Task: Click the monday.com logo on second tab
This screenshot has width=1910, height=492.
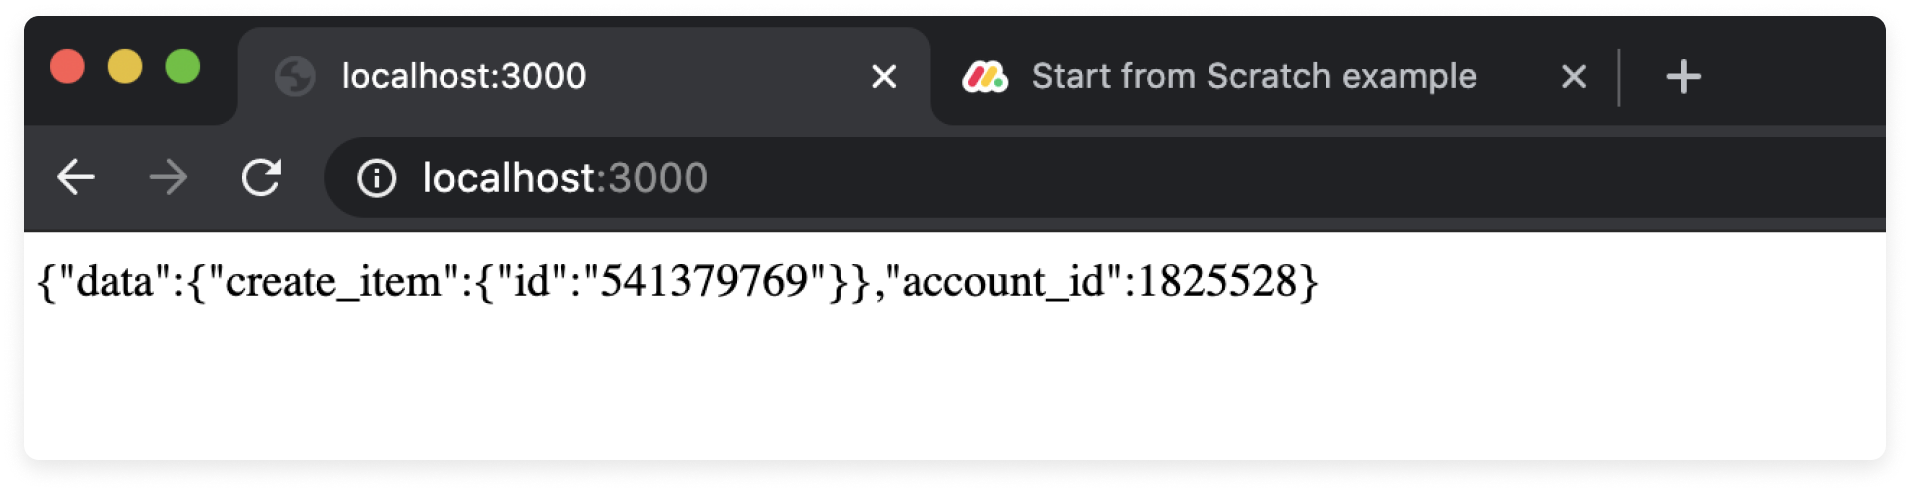Action: pos(985,77)
